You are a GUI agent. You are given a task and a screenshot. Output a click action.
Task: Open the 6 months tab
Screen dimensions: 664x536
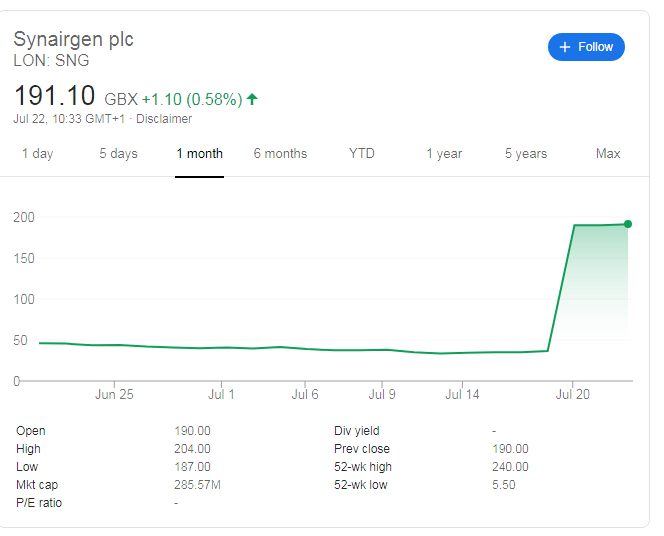[280, 153]
